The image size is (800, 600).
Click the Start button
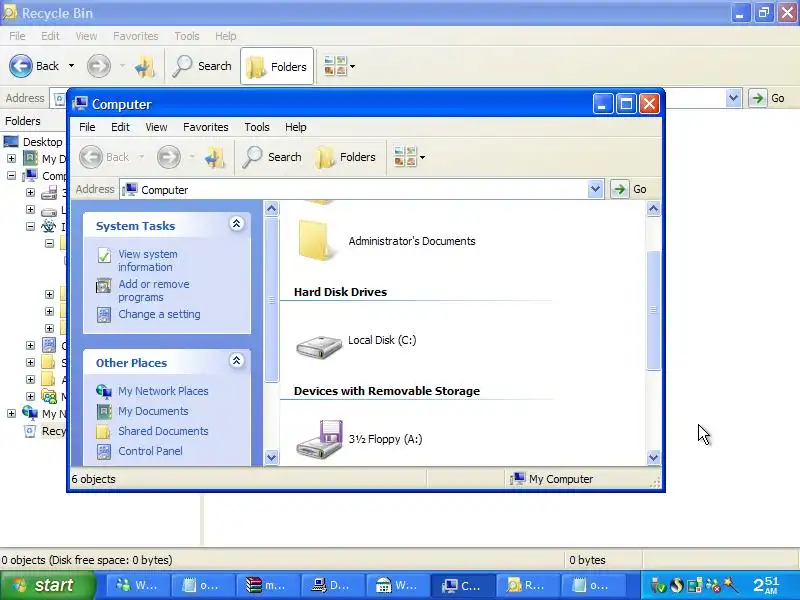tap(47, 585)
